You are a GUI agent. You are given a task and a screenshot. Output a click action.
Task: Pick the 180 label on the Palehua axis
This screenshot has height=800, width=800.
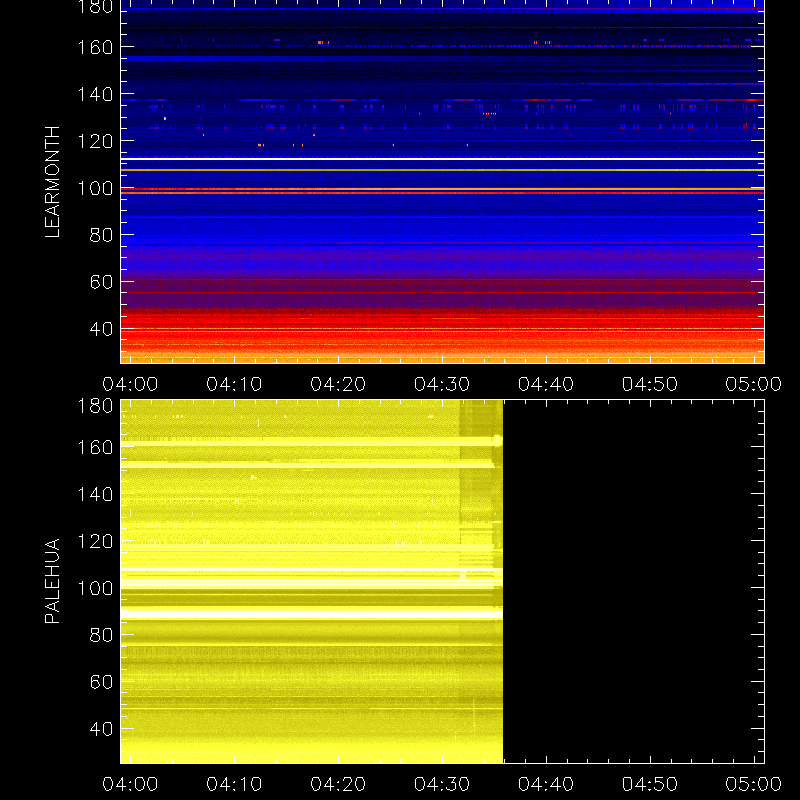[95, 406]
